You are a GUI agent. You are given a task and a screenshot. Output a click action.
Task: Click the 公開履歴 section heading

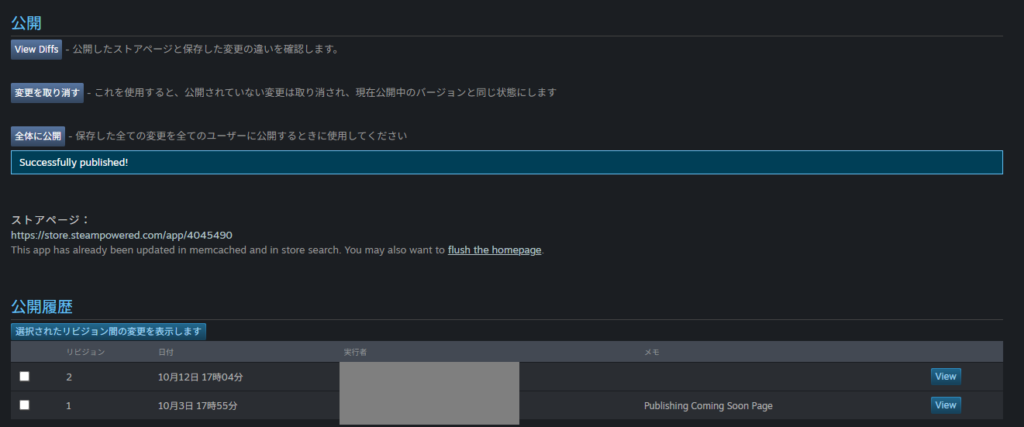42,305
